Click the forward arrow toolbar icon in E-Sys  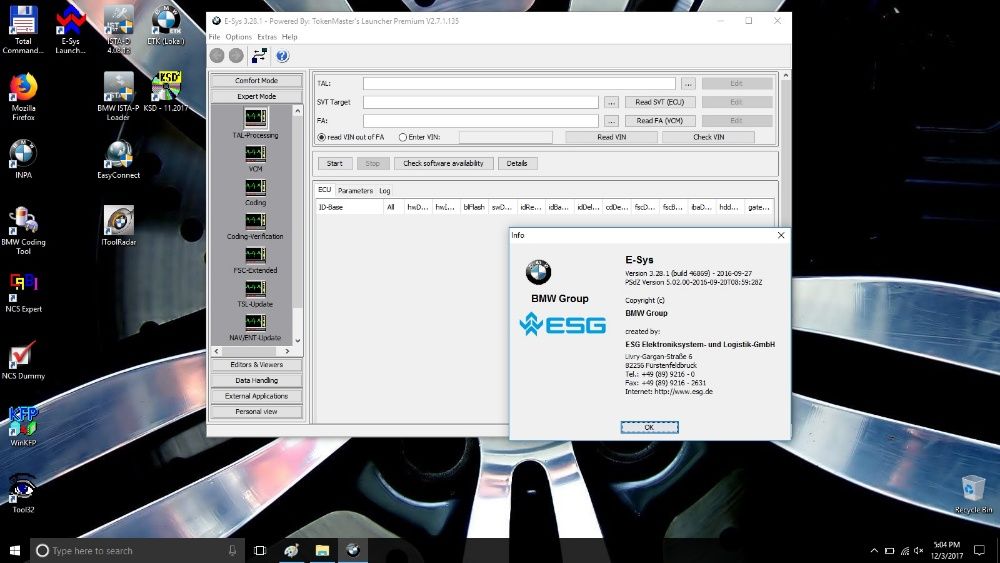[x=236, y=56]
